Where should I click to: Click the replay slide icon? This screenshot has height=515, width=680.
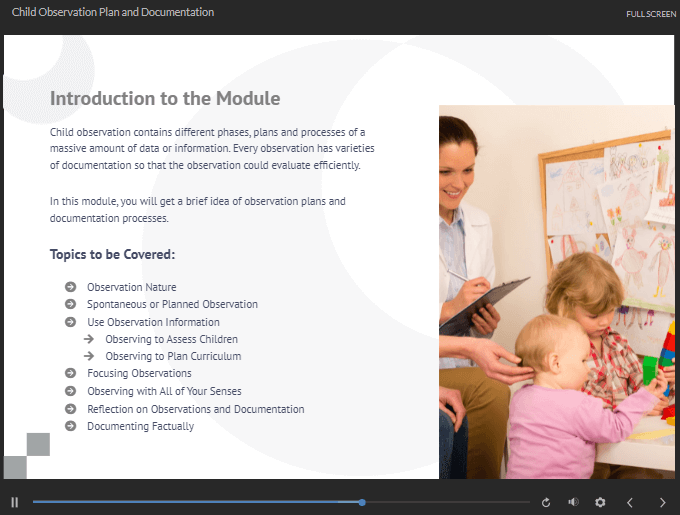546,502
